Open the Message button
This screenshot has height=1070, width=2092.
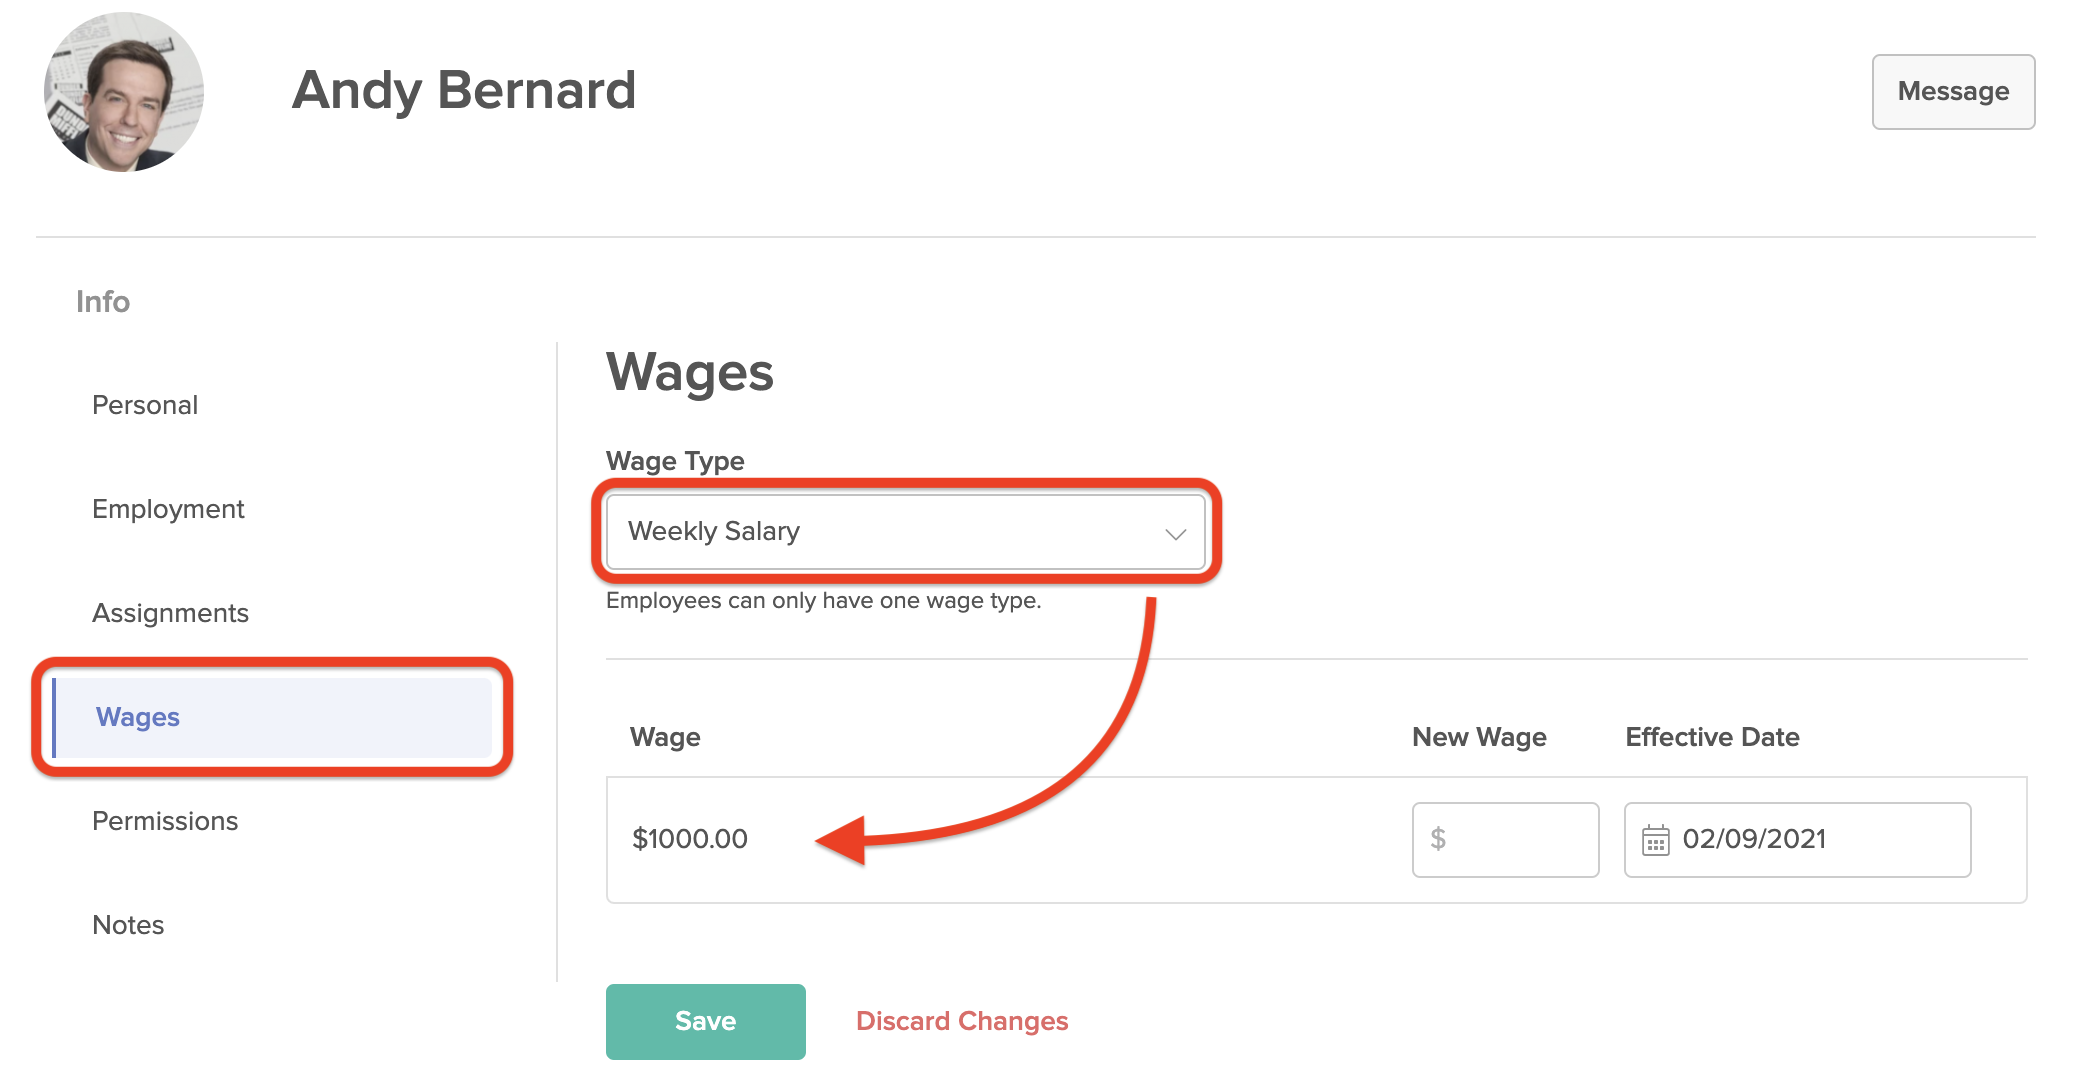(x=1952, y=91)
